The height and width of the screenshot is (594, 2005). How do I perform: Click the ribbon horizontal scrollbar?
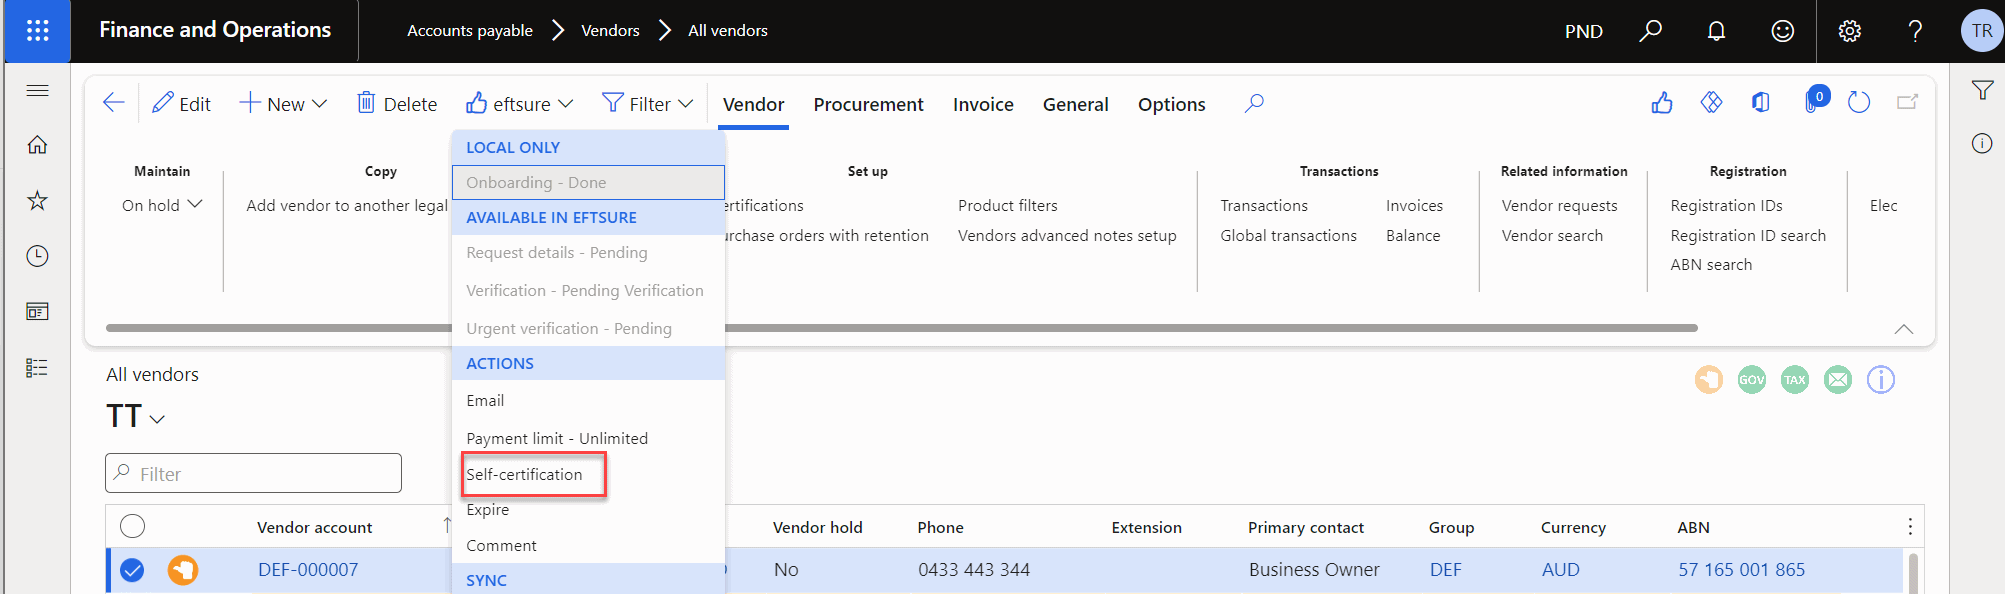click(900, 328)
